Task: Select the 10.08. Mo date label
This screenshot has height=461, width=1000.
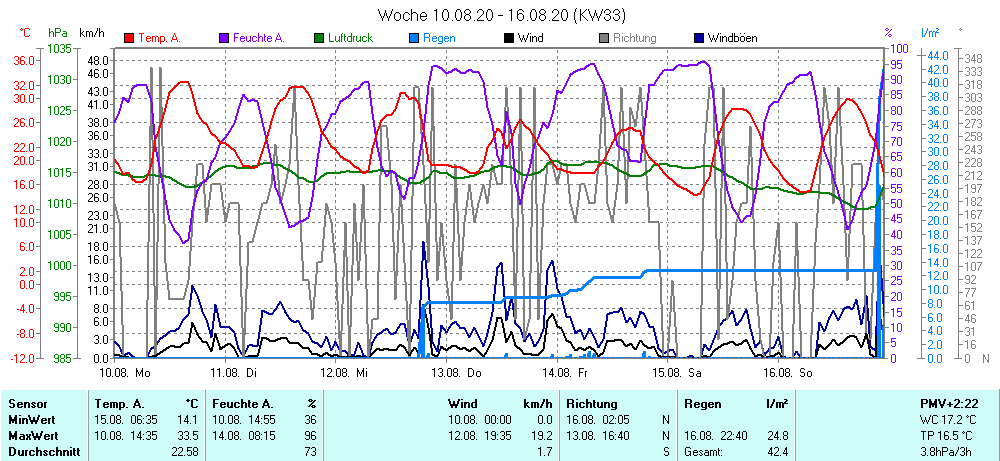Action: [125, 372]
